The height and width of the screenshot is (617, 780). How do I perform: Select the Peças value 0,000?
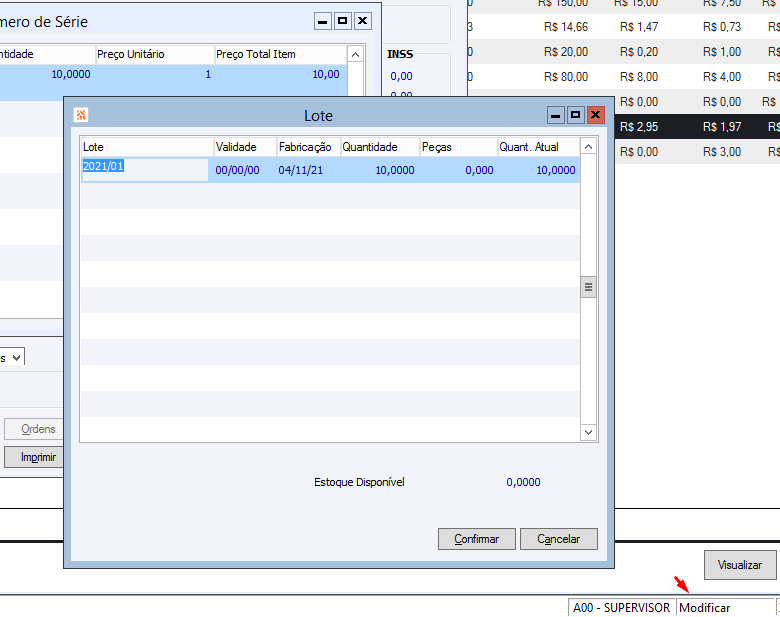click(x=479, y=170)
